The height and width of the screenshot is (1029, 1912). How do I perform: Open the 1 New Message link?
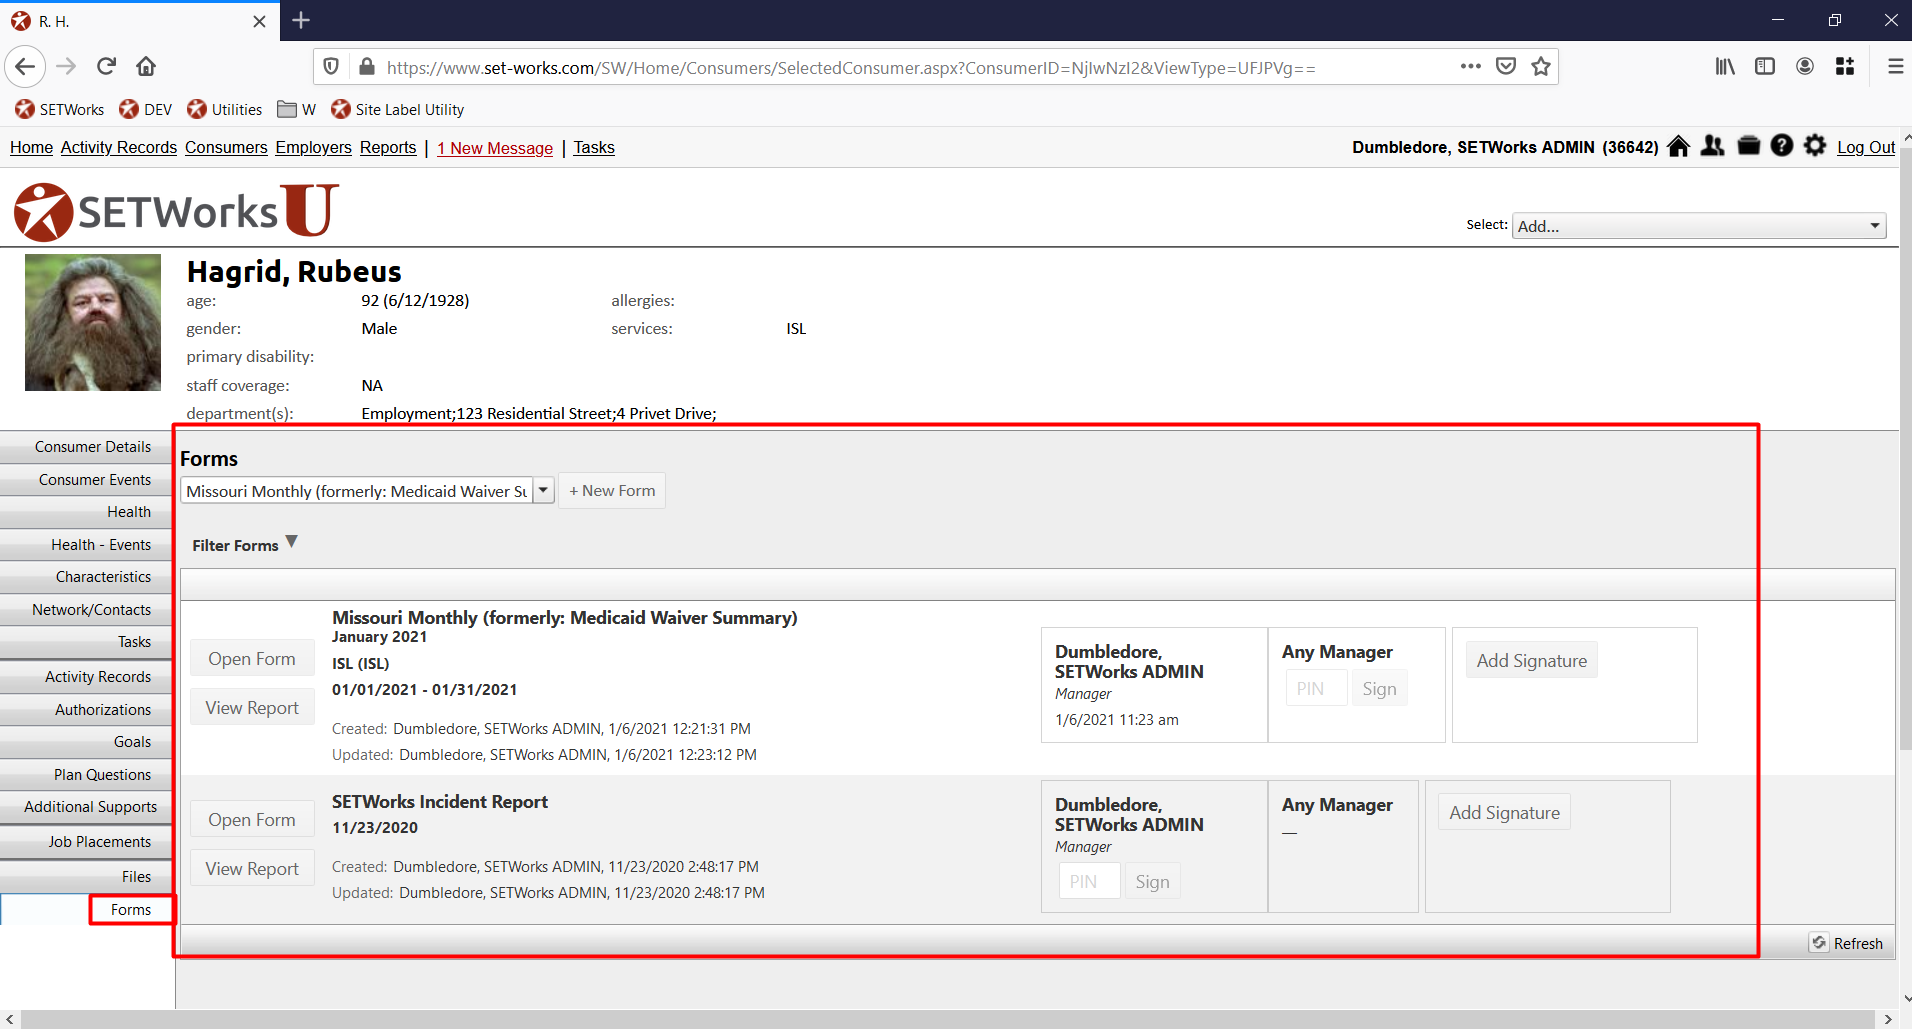[495, 148]
